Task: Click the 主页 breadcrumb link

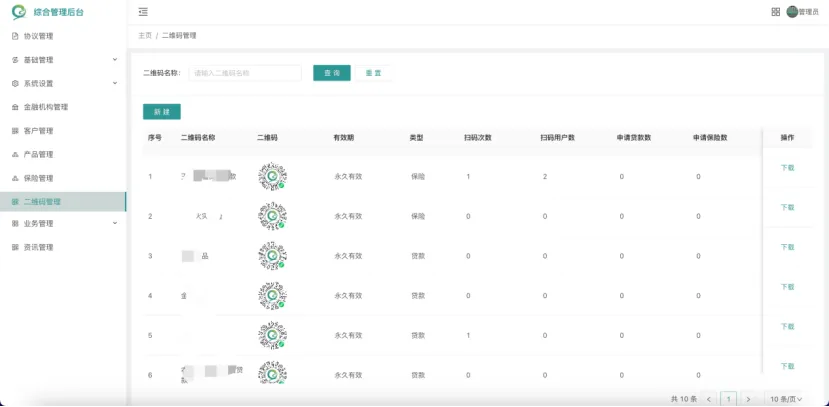Action: pos(145,36)
